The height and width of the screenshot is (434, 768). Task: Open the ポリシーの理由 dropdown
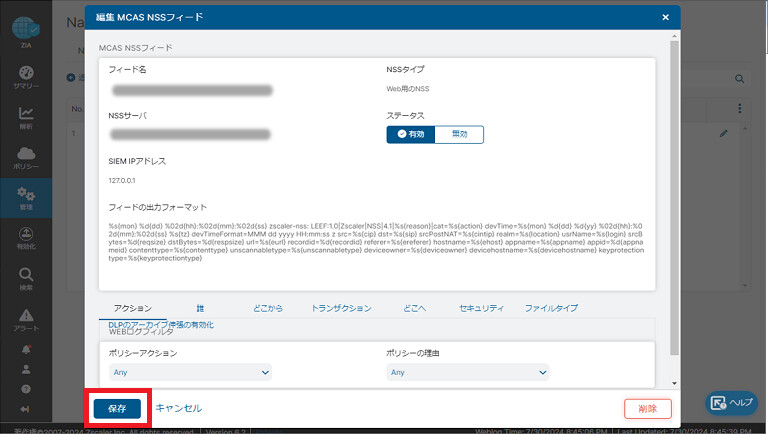coord(467,372)
